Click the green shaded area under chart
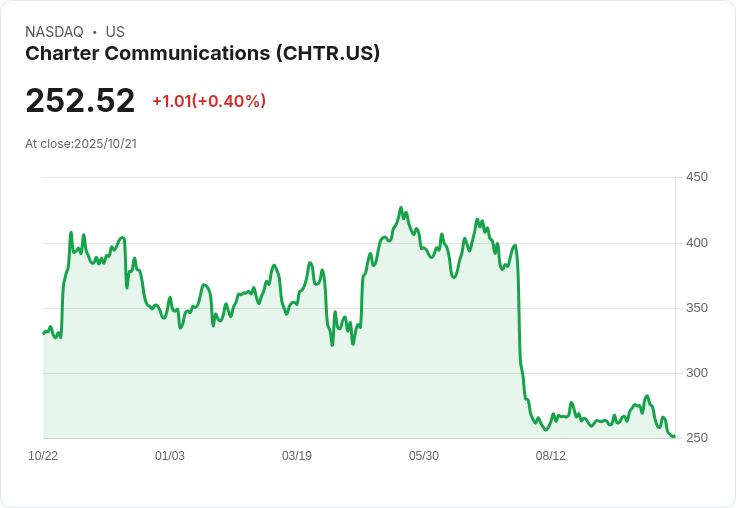736x508 pixels. (282, 385)
